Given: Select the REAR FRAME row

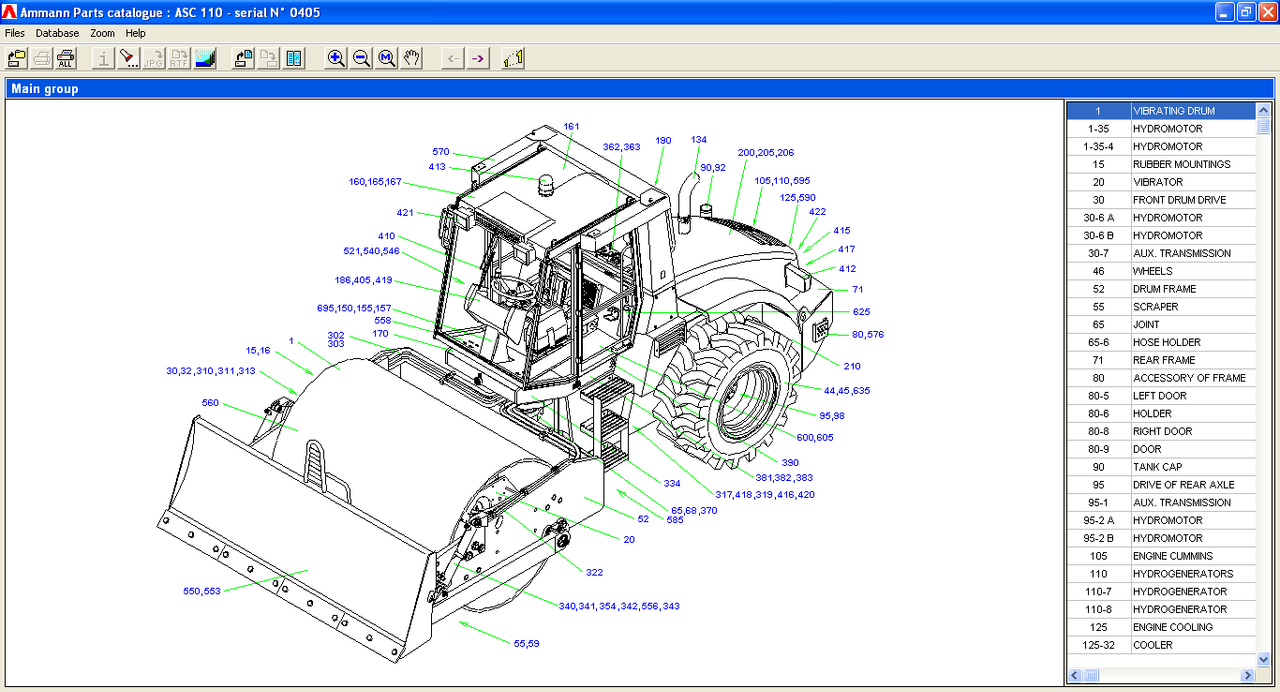Looking at the screenshot, I should pyautogui.click(x=1161, y=360).
